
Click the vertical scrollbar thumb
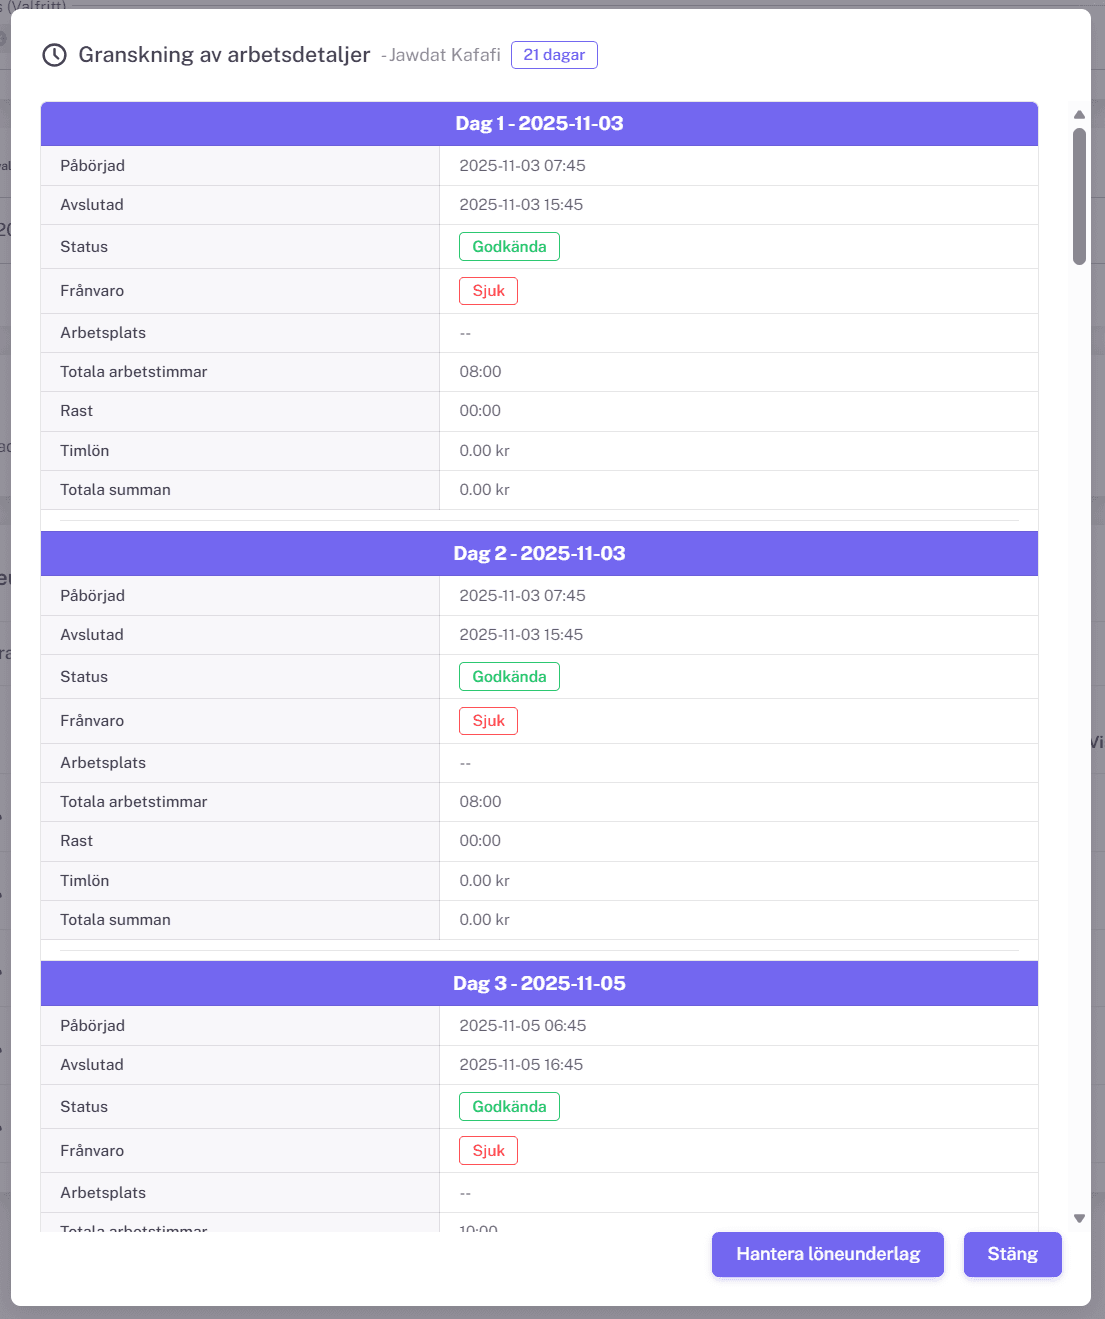tap(1079, 195)
